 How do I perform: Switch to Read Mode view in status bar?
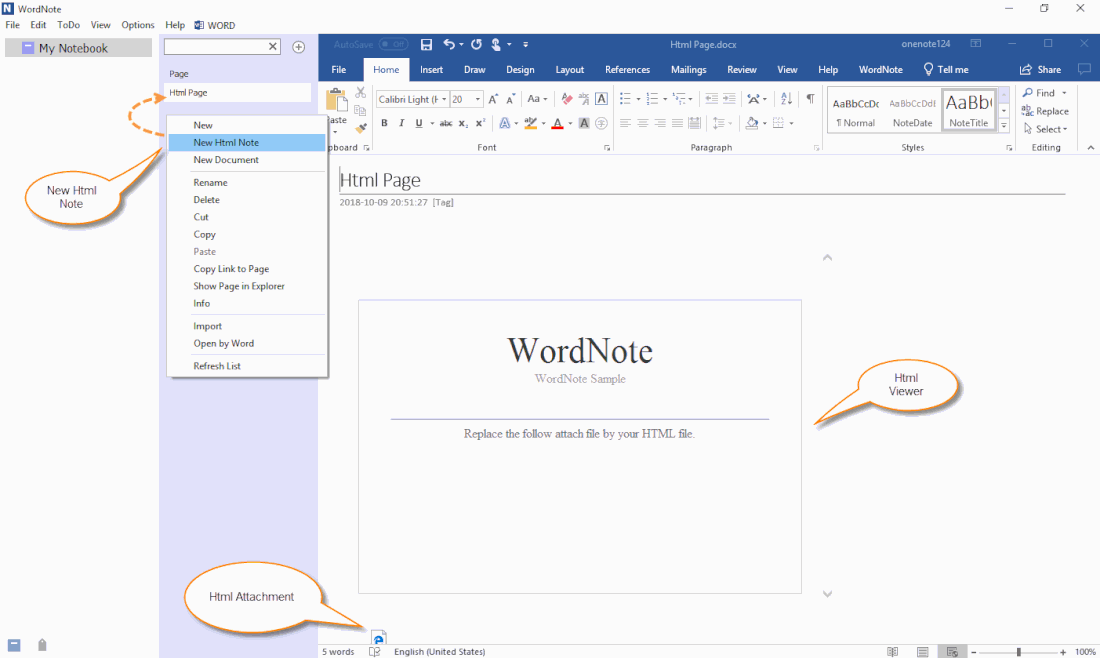pos(892,652)
